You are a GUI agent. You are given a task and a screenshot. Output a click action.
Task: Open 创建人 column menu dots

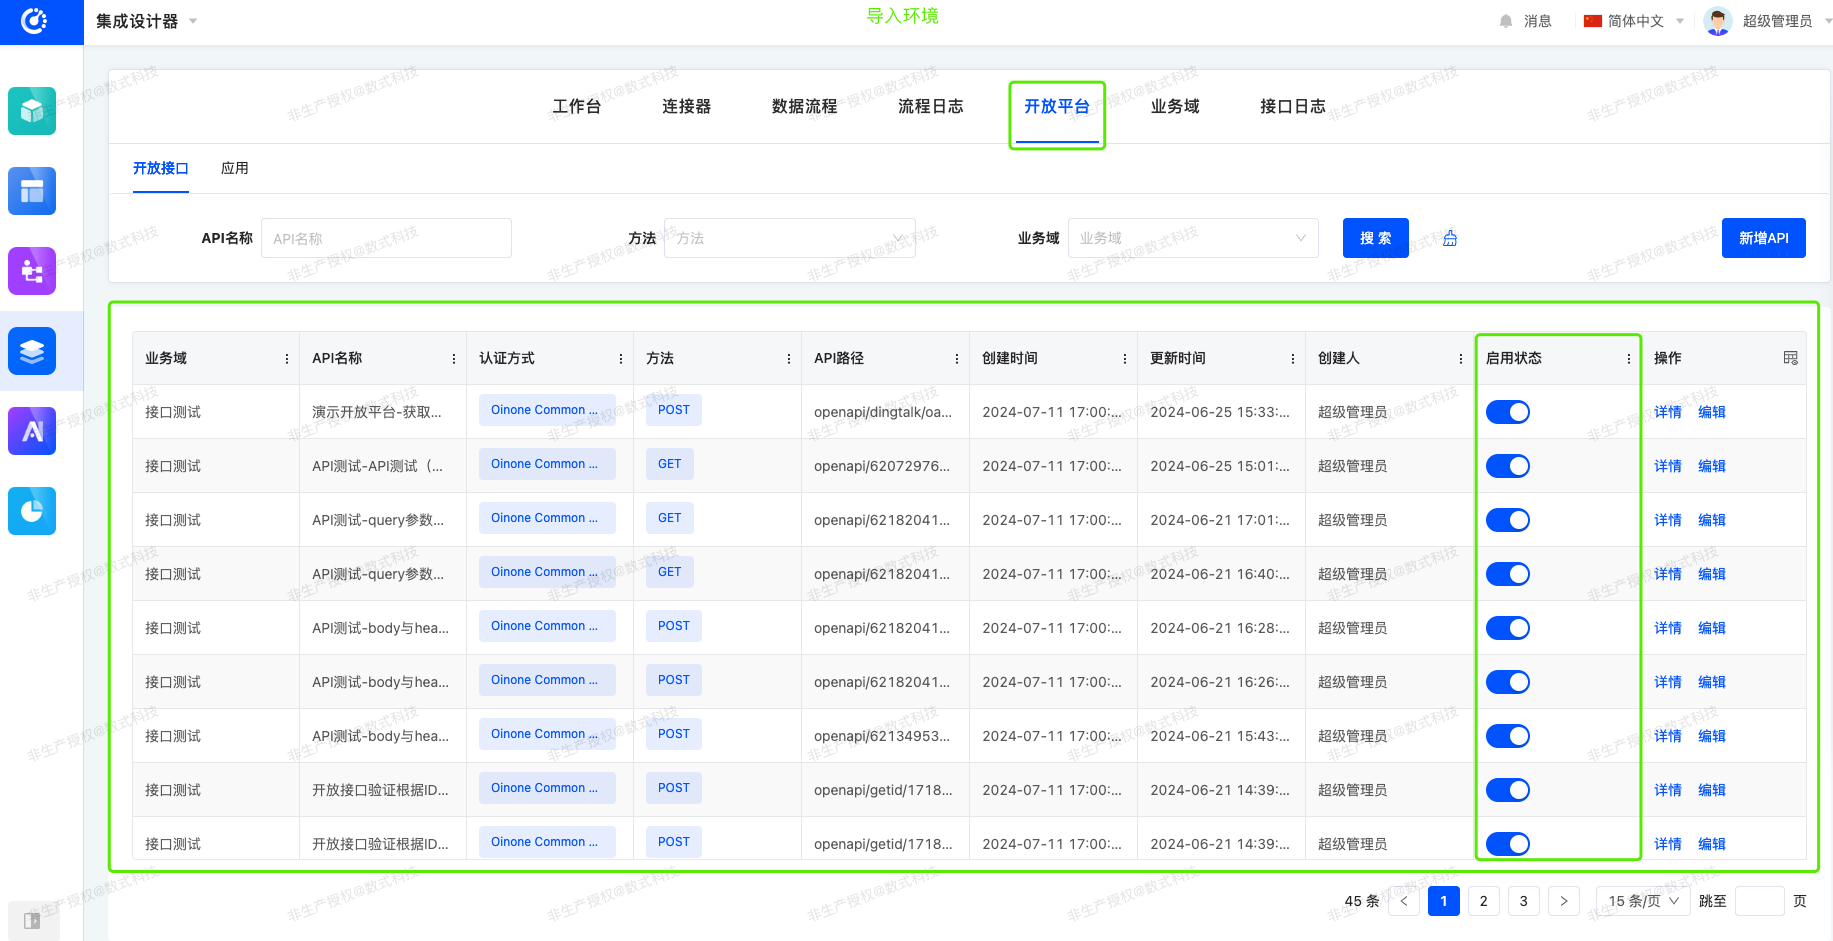click(1461, 359)
